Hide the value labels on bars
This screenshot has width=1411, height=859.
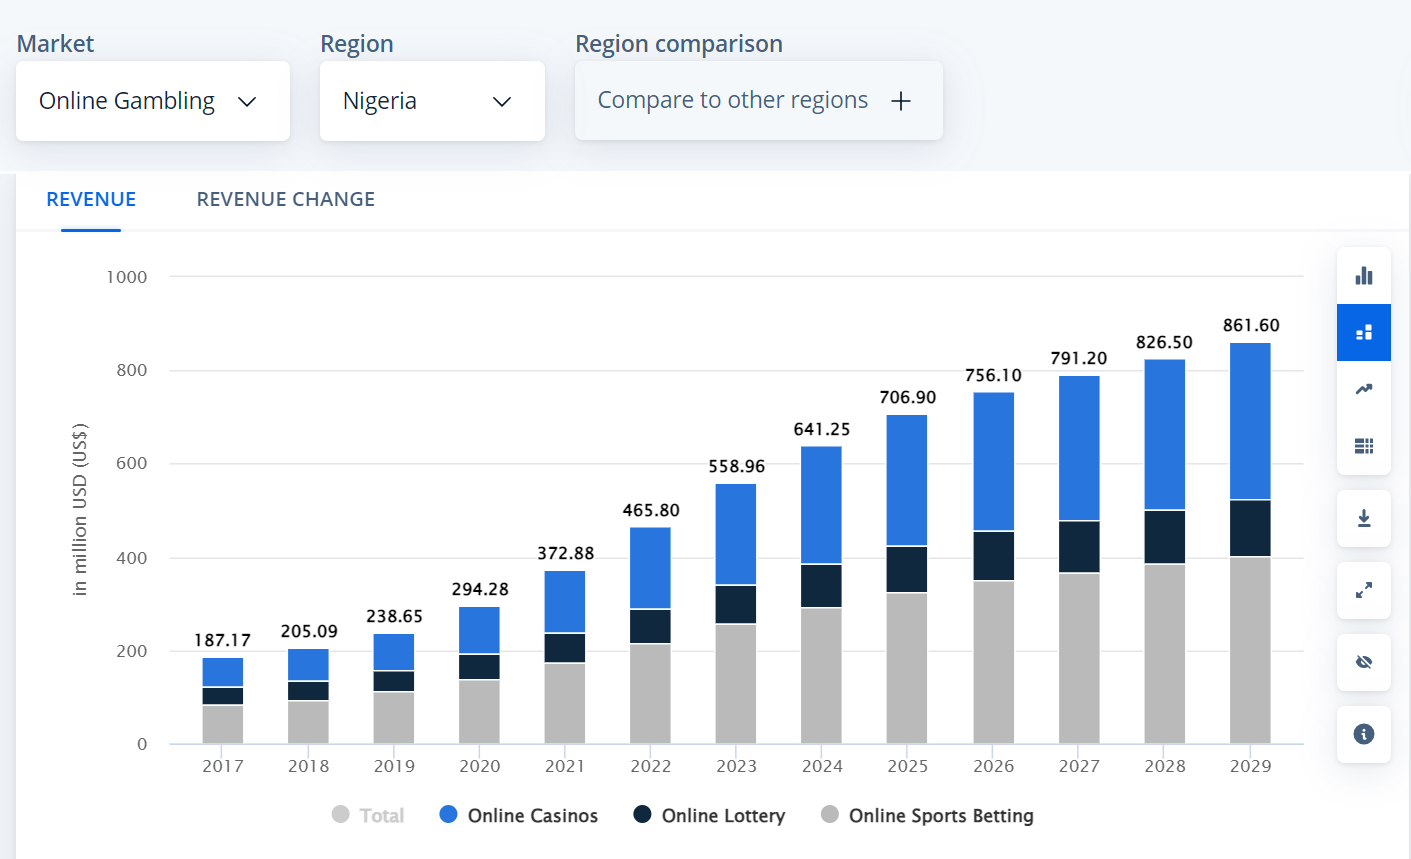click(1363, 662)
